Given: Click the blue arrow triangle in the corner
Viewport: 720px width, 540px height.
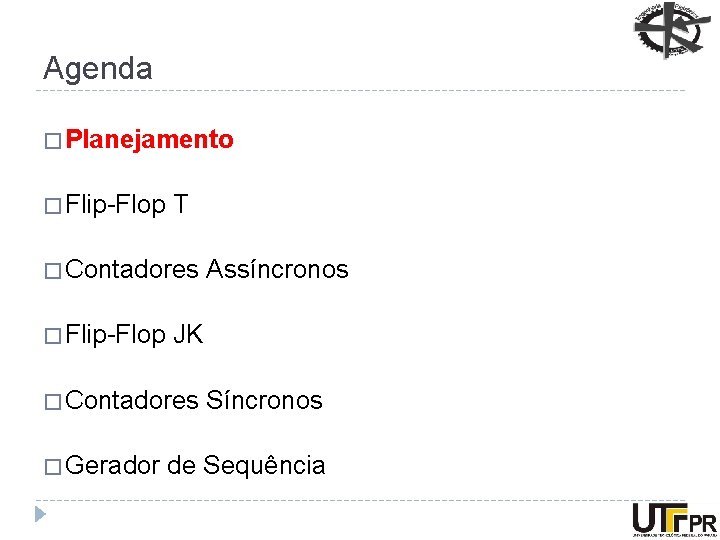Looking at the screenshot, I should click(x=39, y=516).
